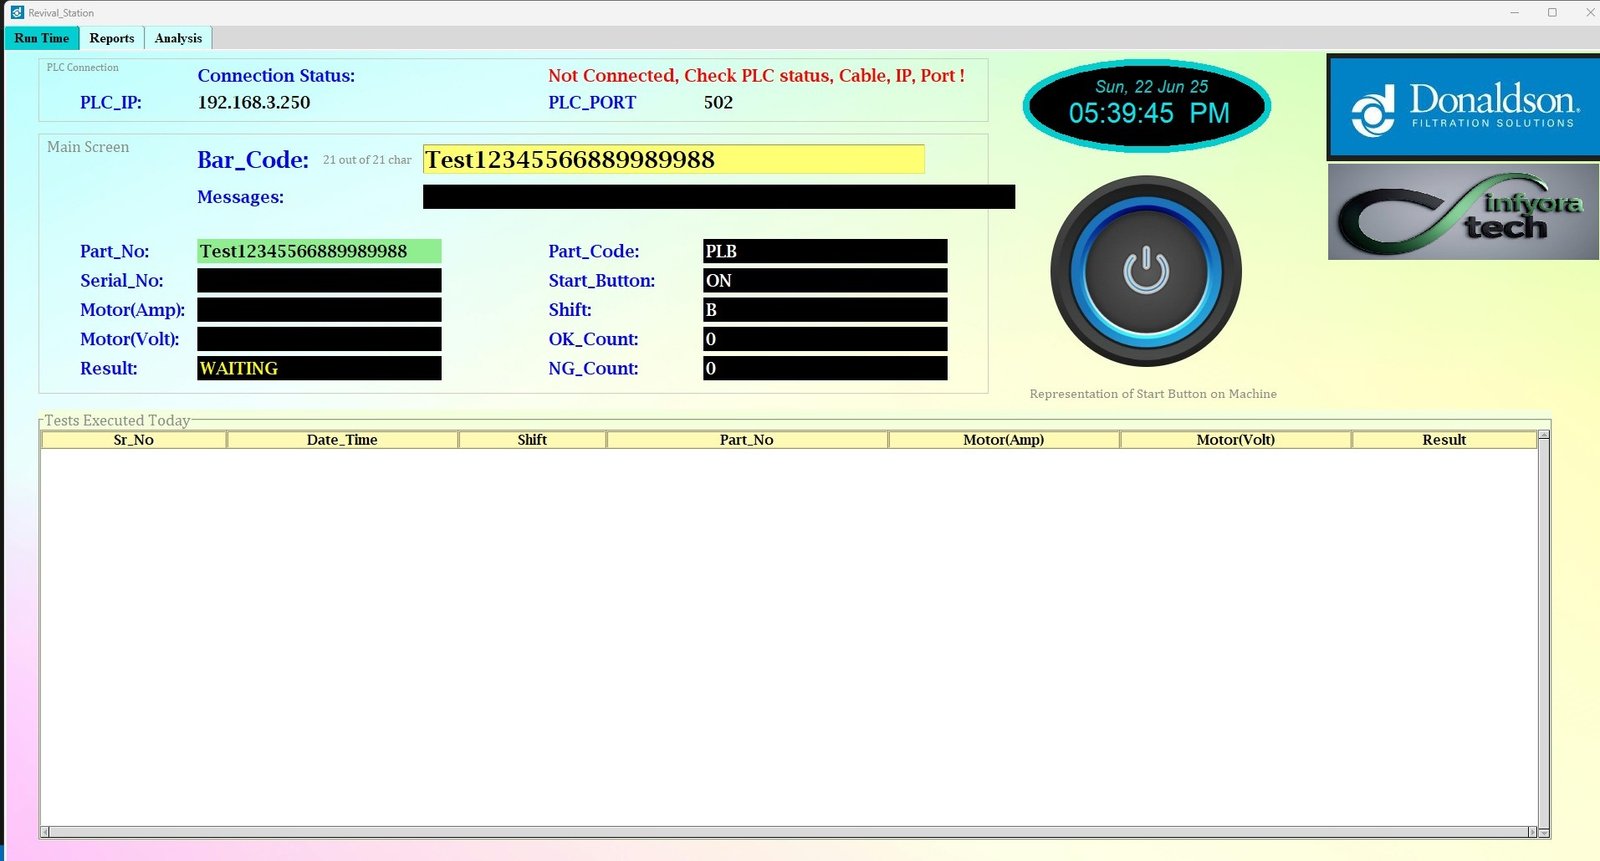Click the Motor(Amp) column header
Screen dimensions: 1600x861
tap(1003, 440)
